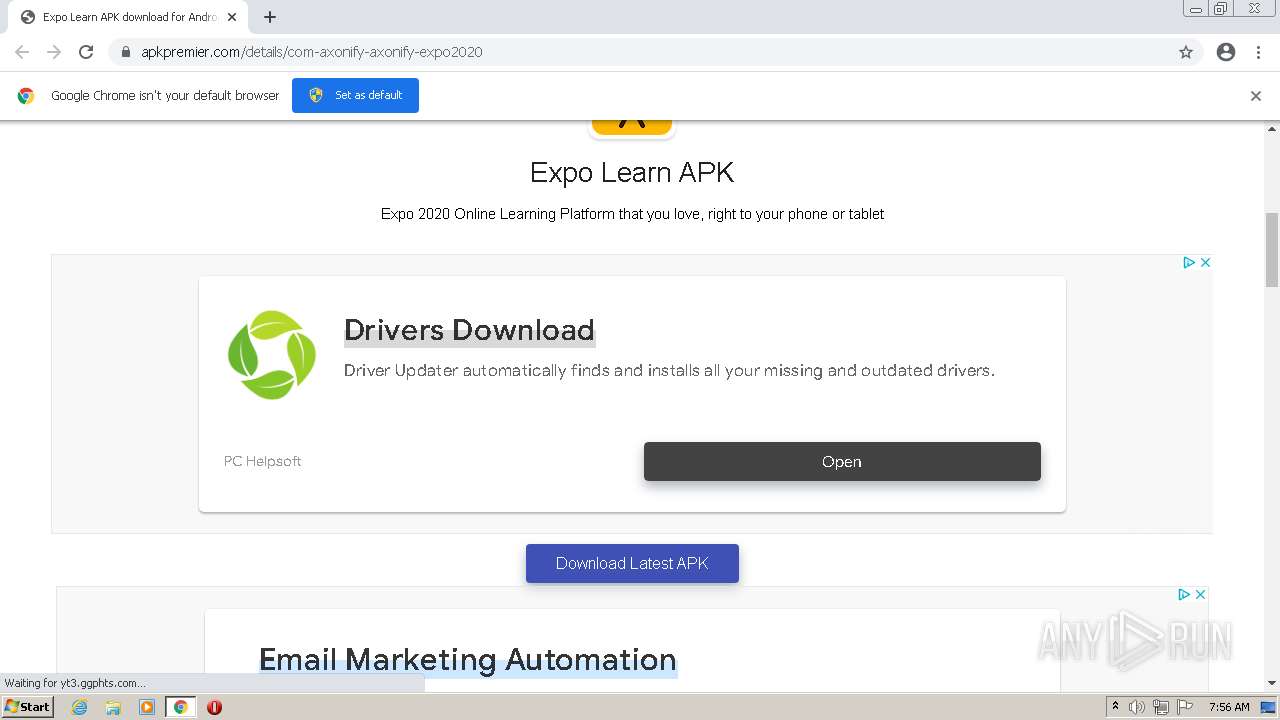Open Chrome three-dot menu
1280x720 pixels.
click(1258, 52)
